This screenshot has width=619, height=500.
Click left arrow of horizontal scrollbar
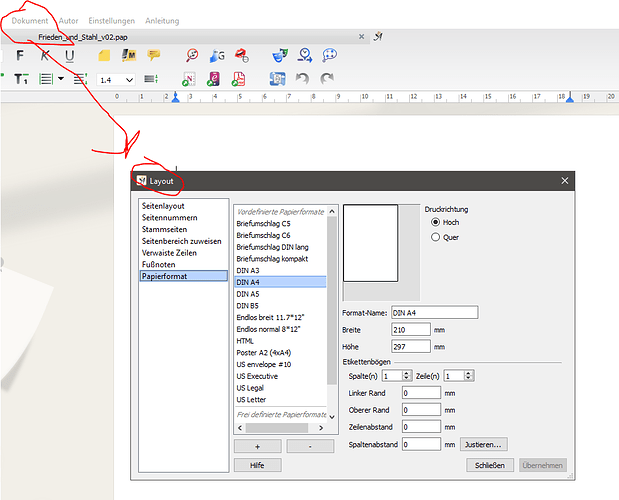(240, 428)
